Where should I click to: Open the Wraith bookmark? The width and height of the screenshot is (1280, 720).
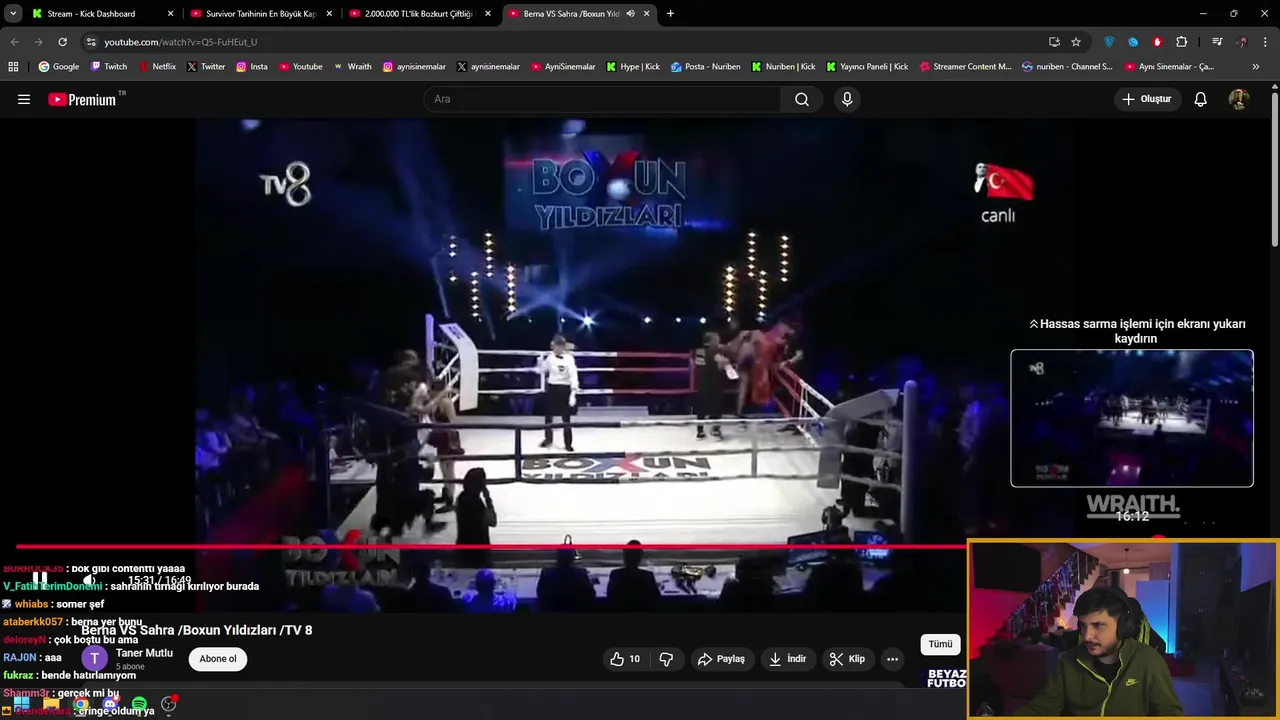(x=352, y=67)
